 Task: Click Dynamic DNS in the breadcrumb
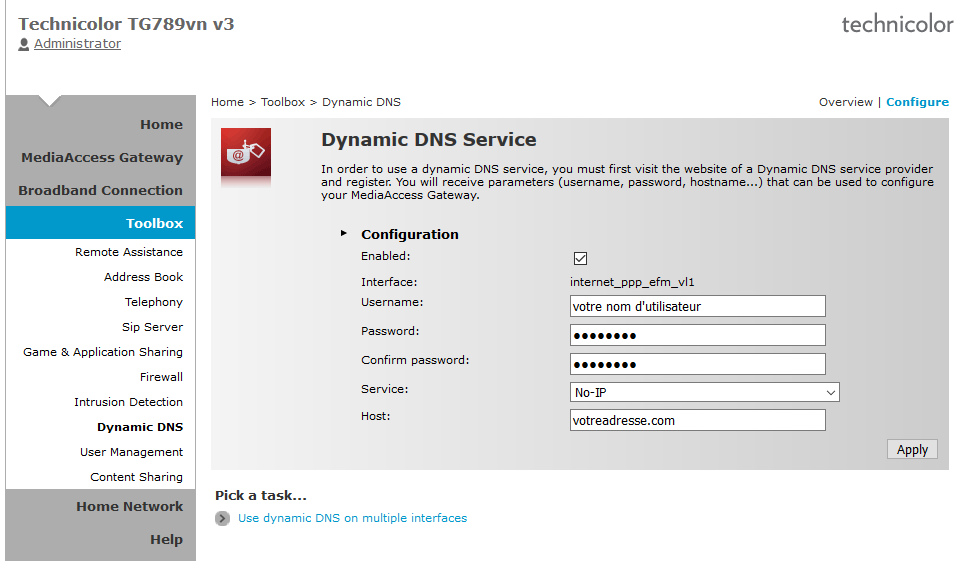361,102
